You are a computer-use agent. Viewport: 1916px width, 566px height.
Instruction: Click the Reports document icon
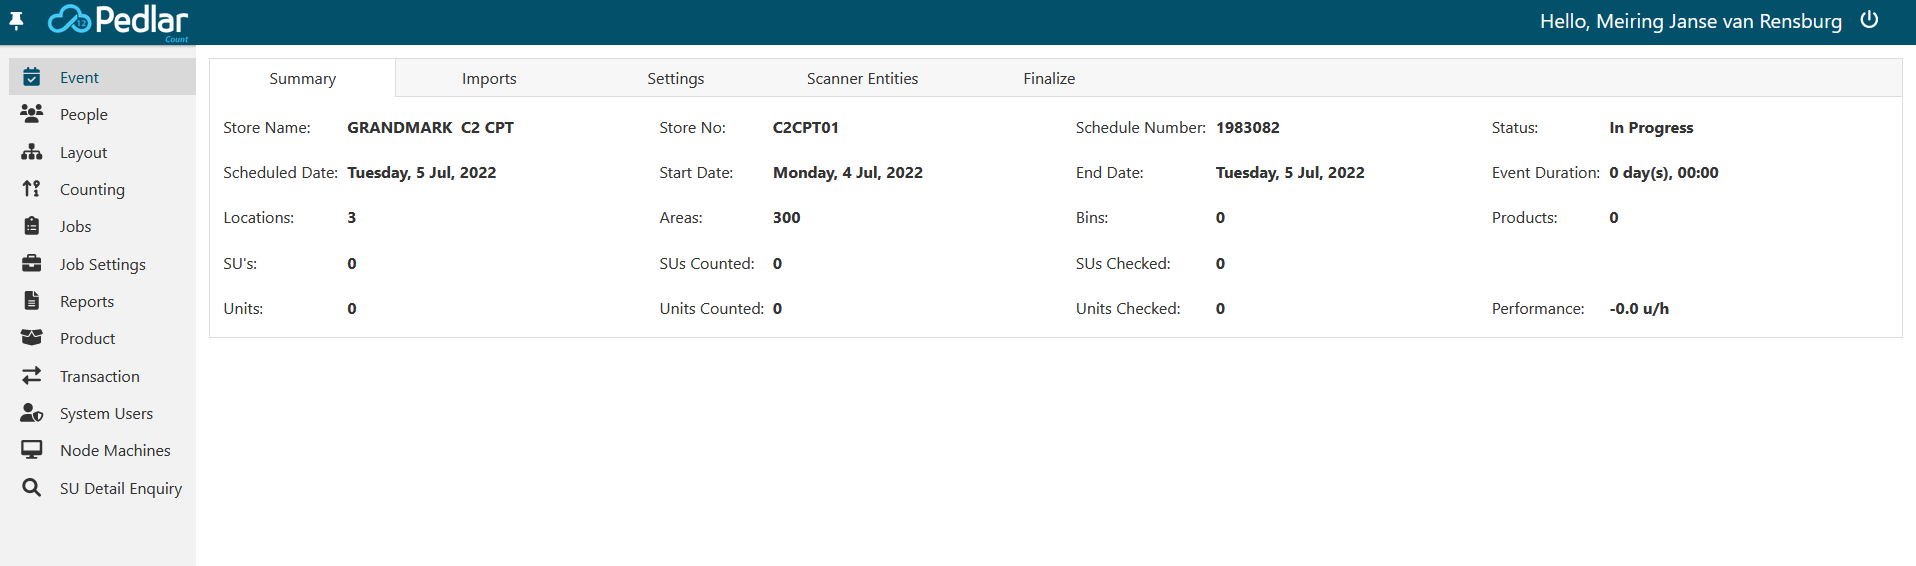click(32, 301)
